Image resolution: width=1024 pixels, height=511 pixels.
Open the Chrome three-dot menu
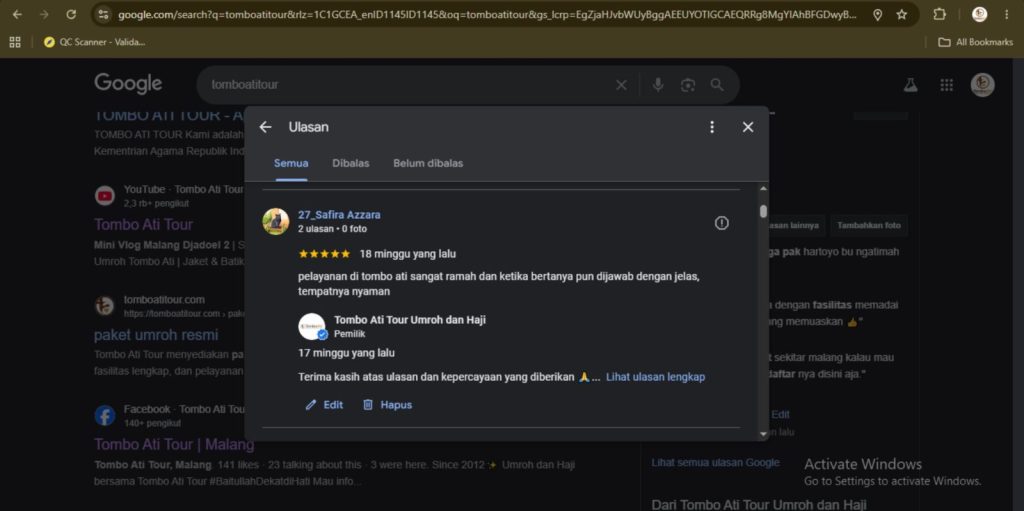[x=1006, y=14]
